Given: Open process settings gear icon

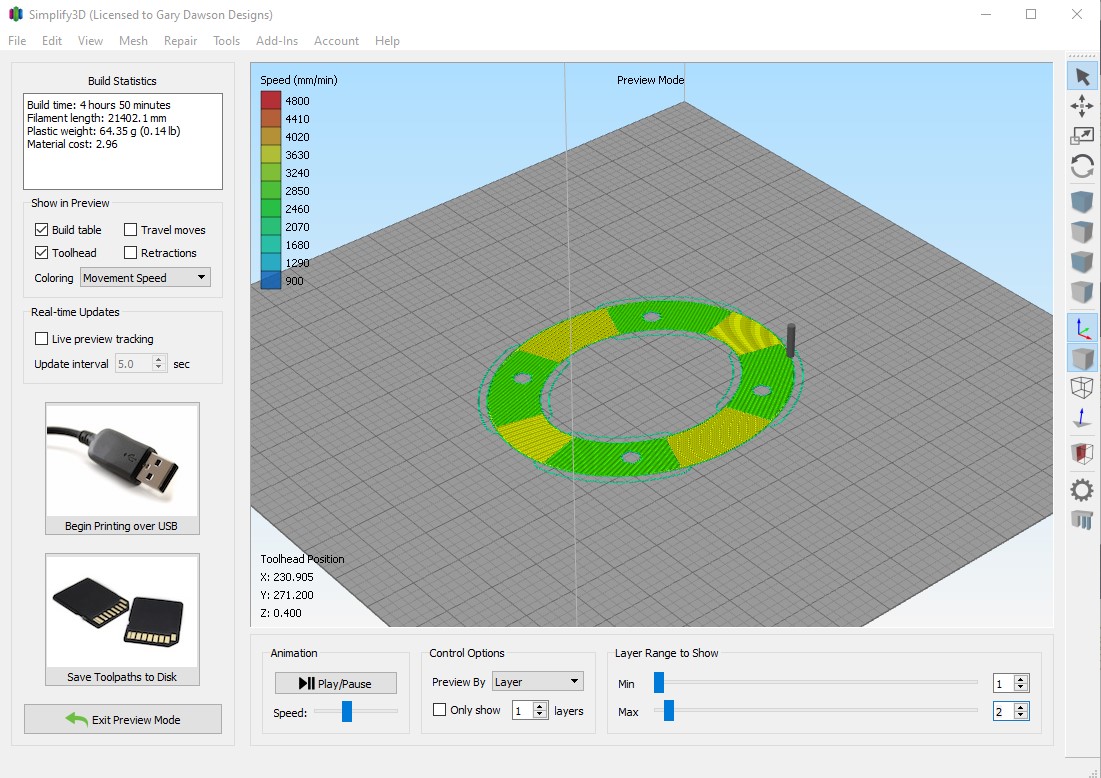Looking at the screenshot, I should click(1082, 489).
